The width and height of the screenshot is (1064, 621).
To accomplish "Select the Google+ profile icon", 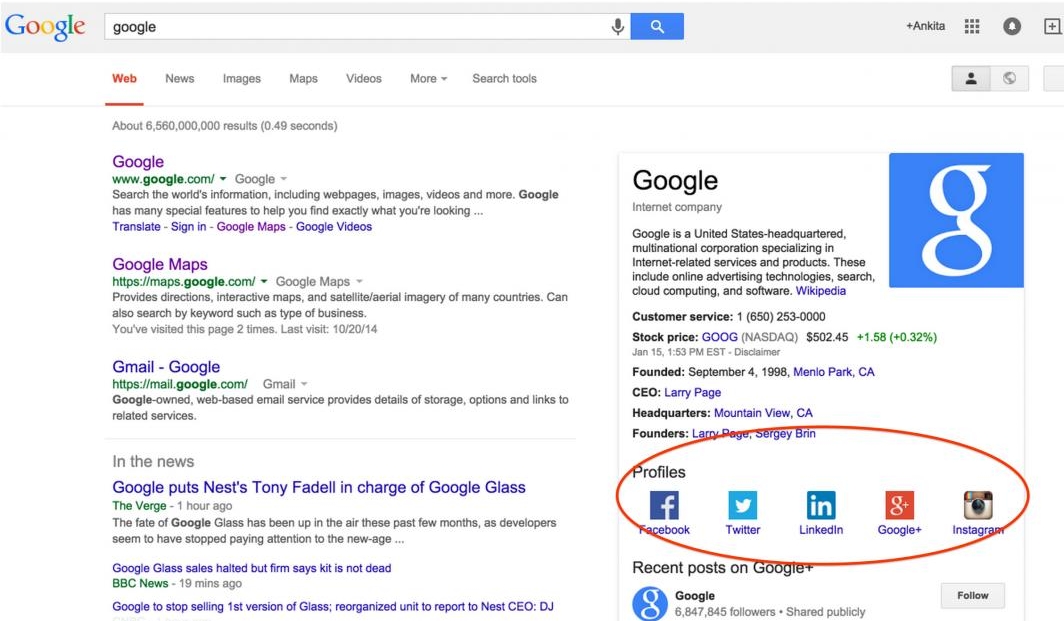I will coord(898,505).
